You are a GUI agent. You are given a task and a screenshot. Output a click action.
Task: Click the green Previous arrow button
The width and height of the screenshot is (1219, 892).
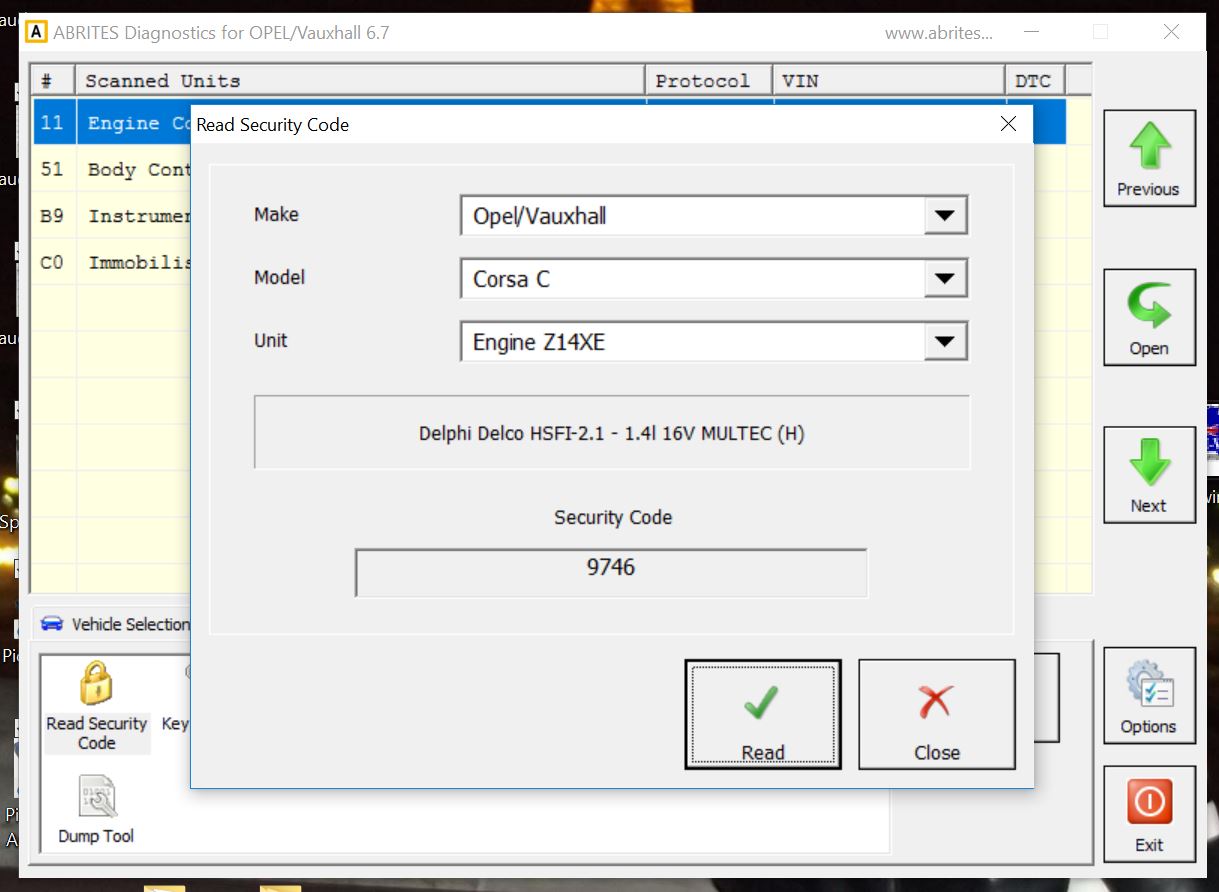[x=1149, y=158]
